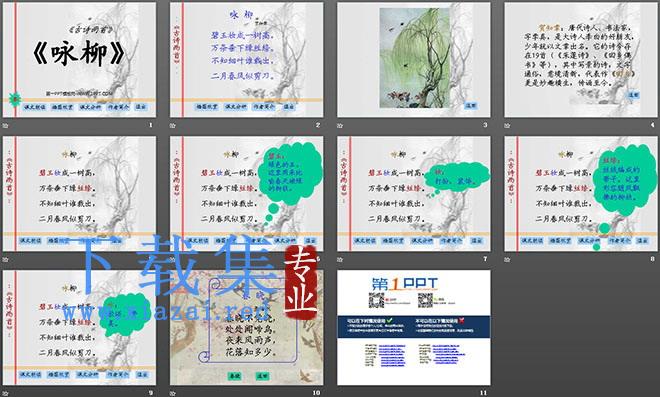Select the 《咏柳》 title slide thumbnail
The height and width of the screenshot is (397, 660).
(x=79, y=60)
